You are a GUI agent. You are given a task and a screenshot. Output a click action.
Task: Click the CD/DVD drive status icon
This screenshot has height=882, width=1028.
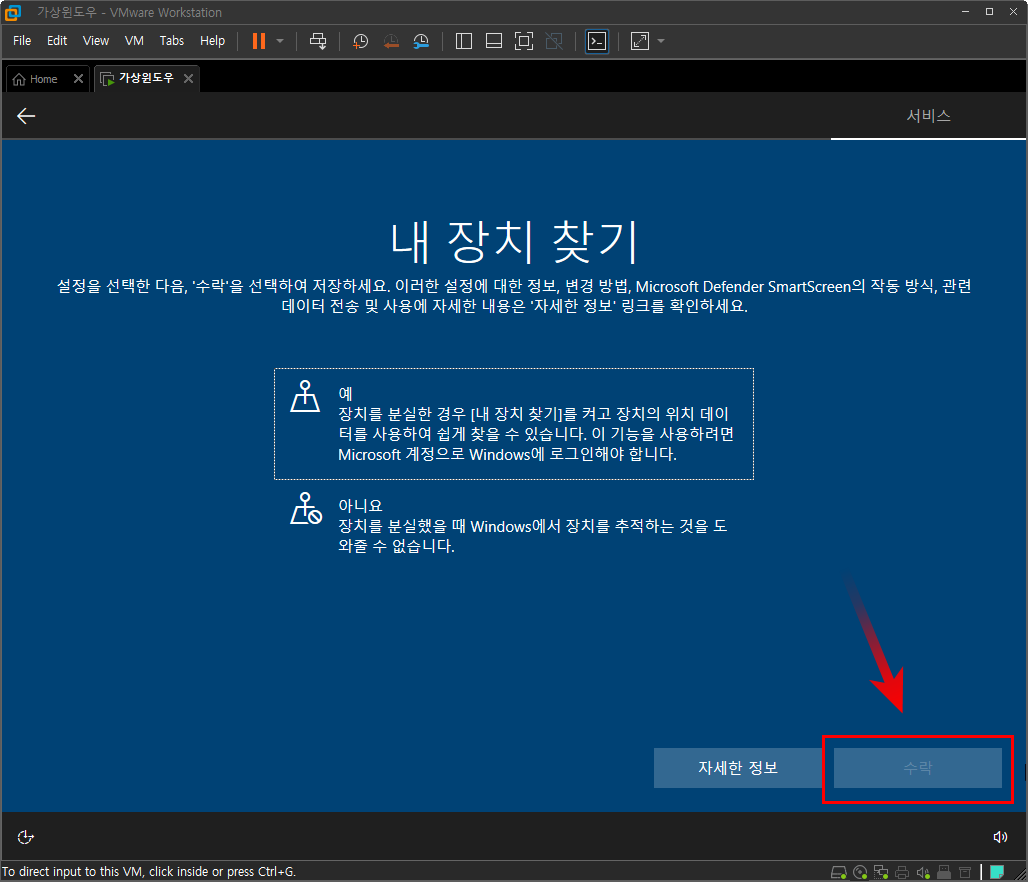pyautogui.click(x=860, y=872)
